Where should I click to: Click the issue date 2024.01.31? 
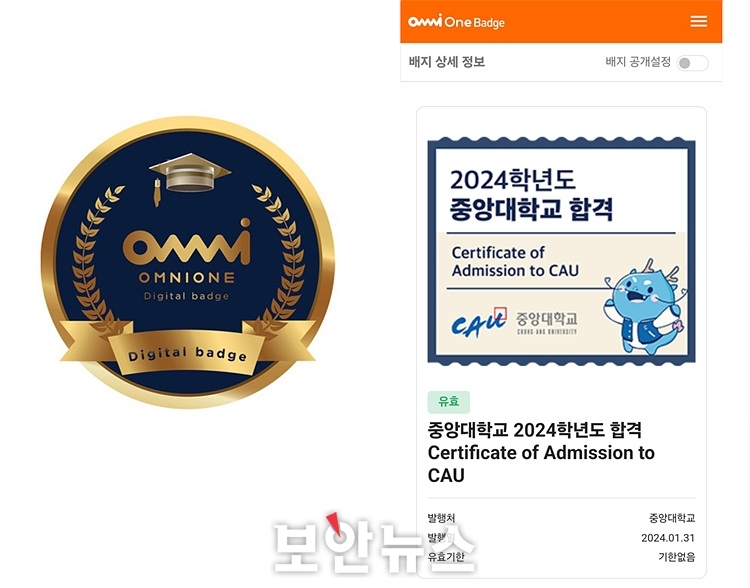point(668,538)
